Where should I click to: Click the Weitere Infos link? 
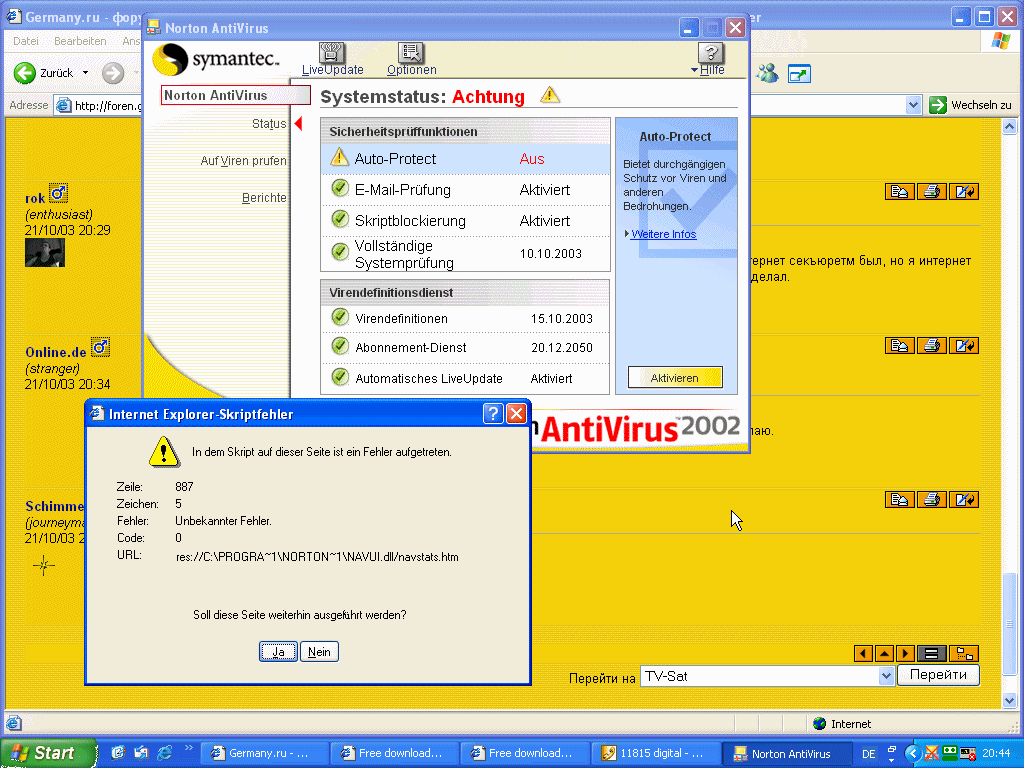[x=664, y=234]
